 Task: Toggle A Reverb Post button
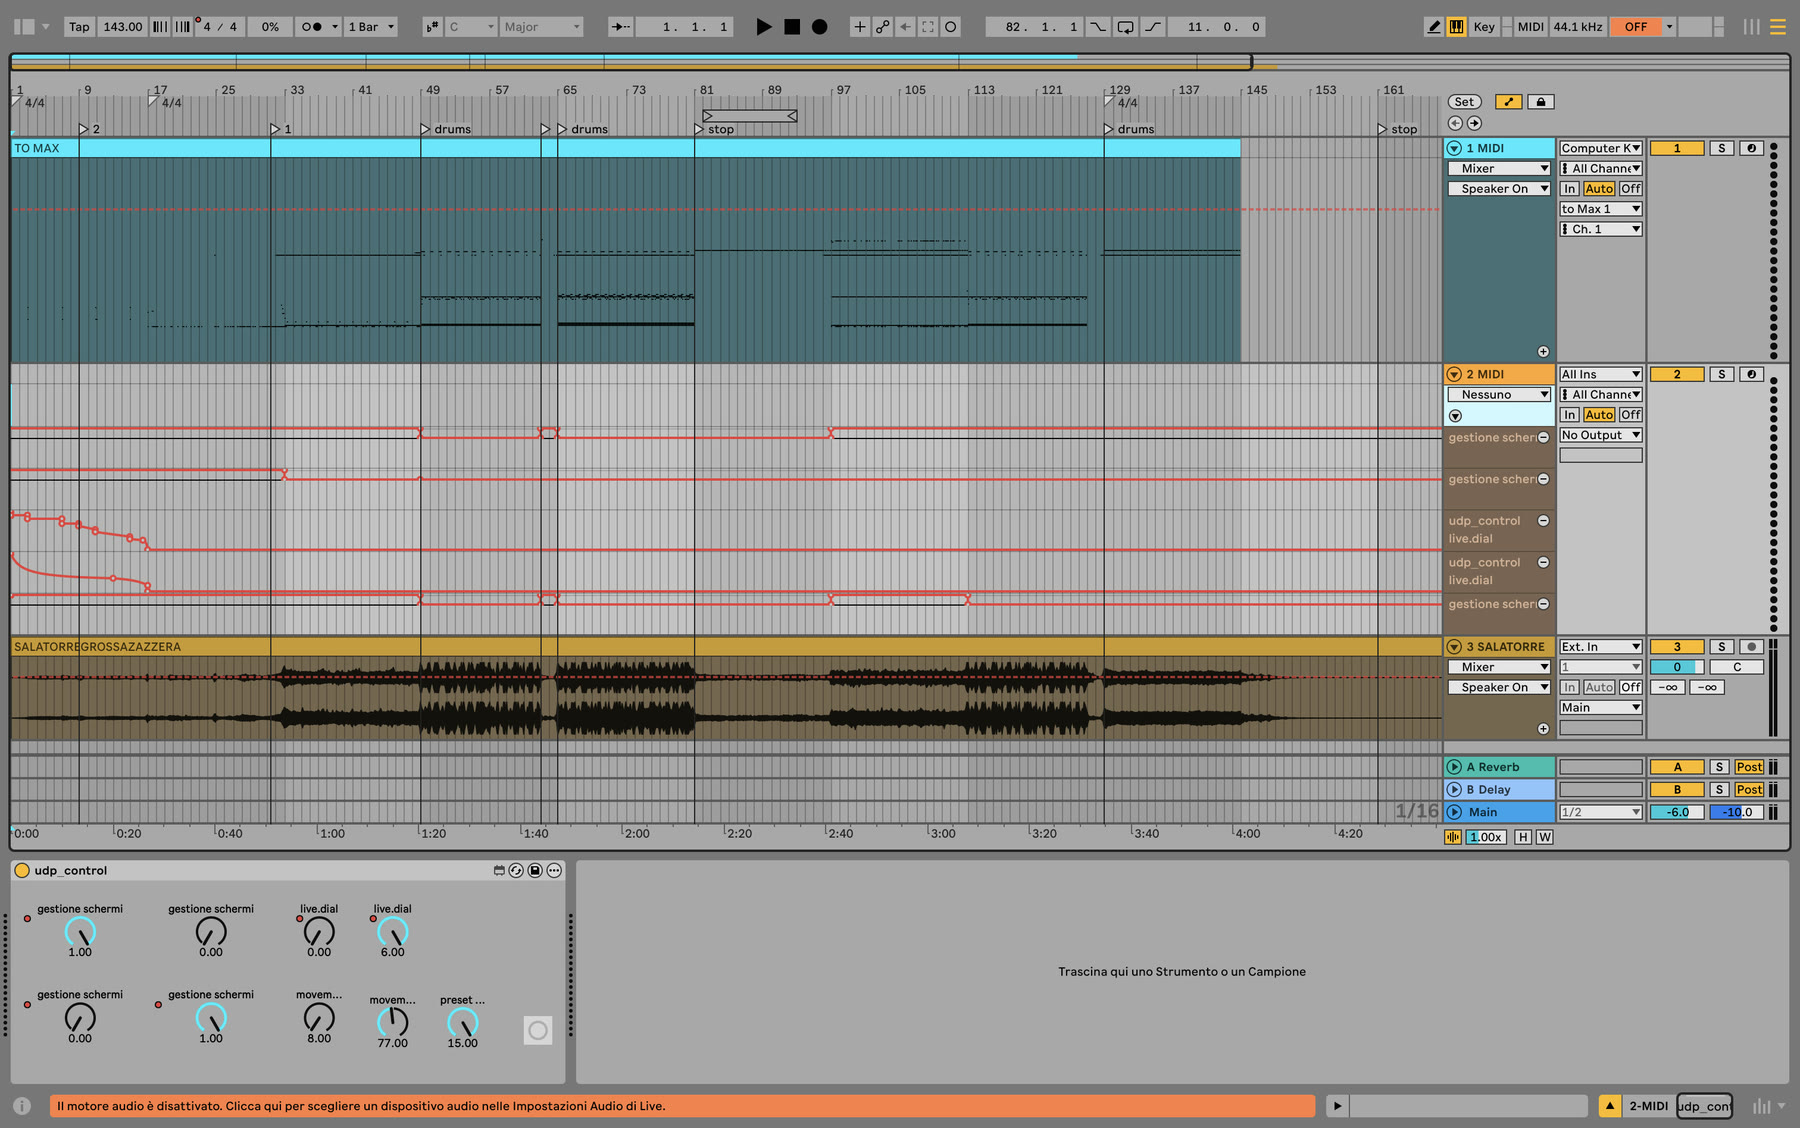pyautogui.click(x=1749, y=767)
